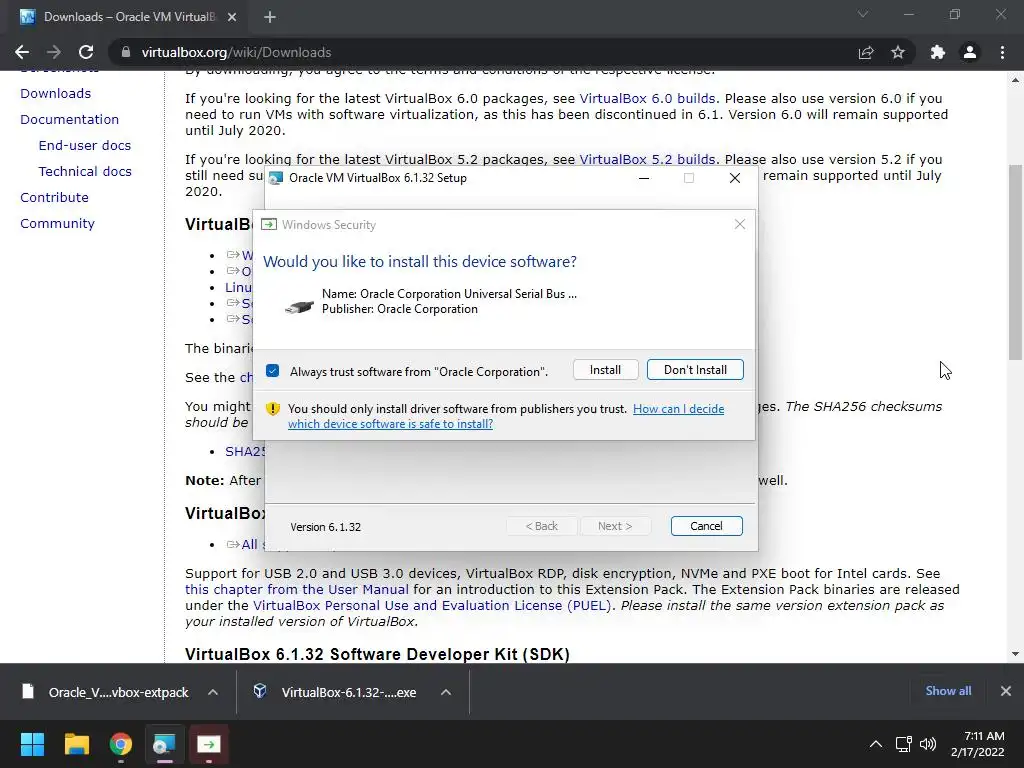This screenshot has width=1024, height=768.
Task: Open File Explorer from the taskbar
Action: pos(76,744)
